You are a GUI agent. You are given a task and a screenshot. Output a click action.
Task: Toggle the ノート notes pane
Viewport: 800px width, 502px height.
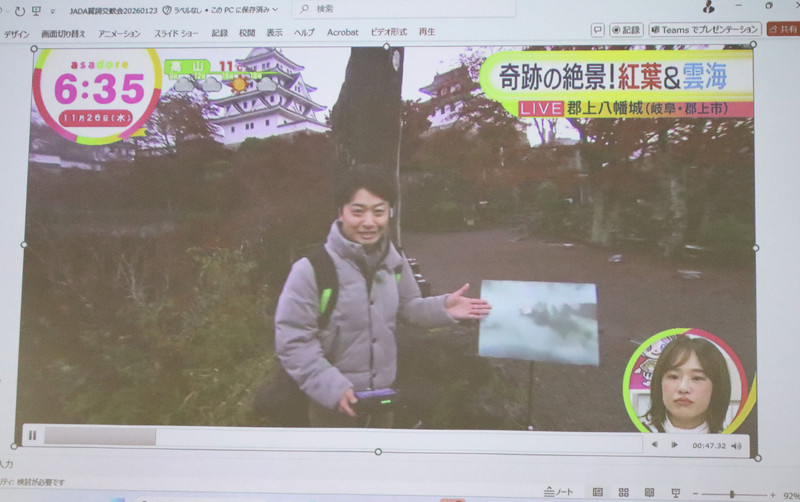point(559,492)
